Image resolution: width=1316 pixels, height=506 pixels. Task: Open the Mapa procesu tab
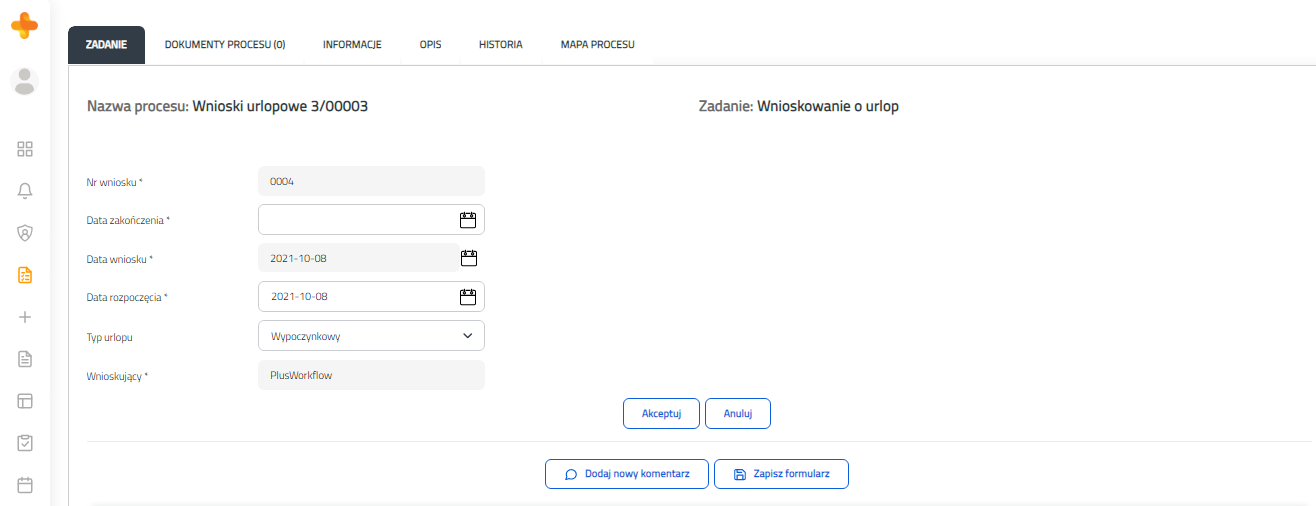tap(598, 45)
